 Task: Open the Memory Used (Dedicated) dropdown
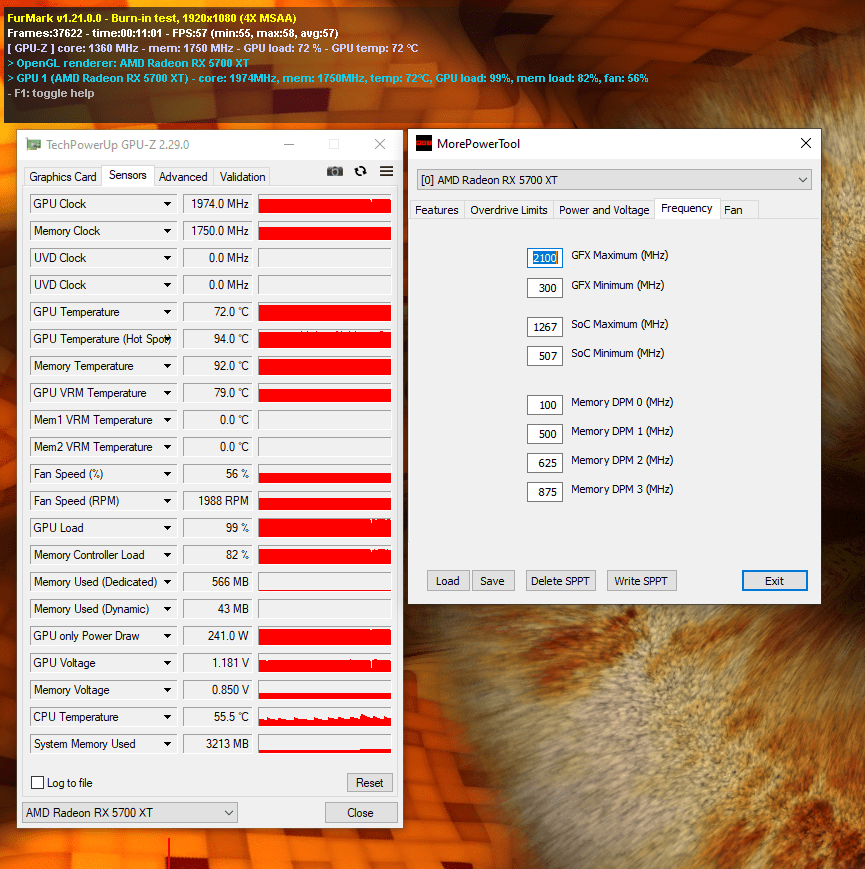[167, 582]
